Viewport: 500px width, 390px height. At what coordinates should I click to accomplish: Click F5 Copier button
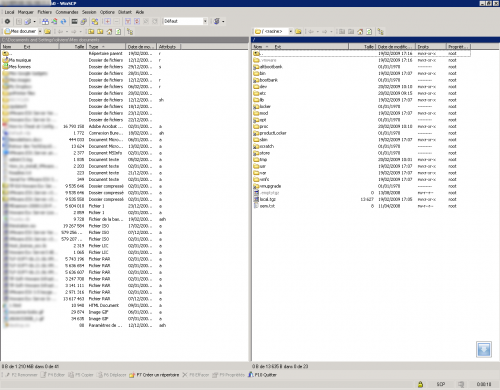(81, 375)
